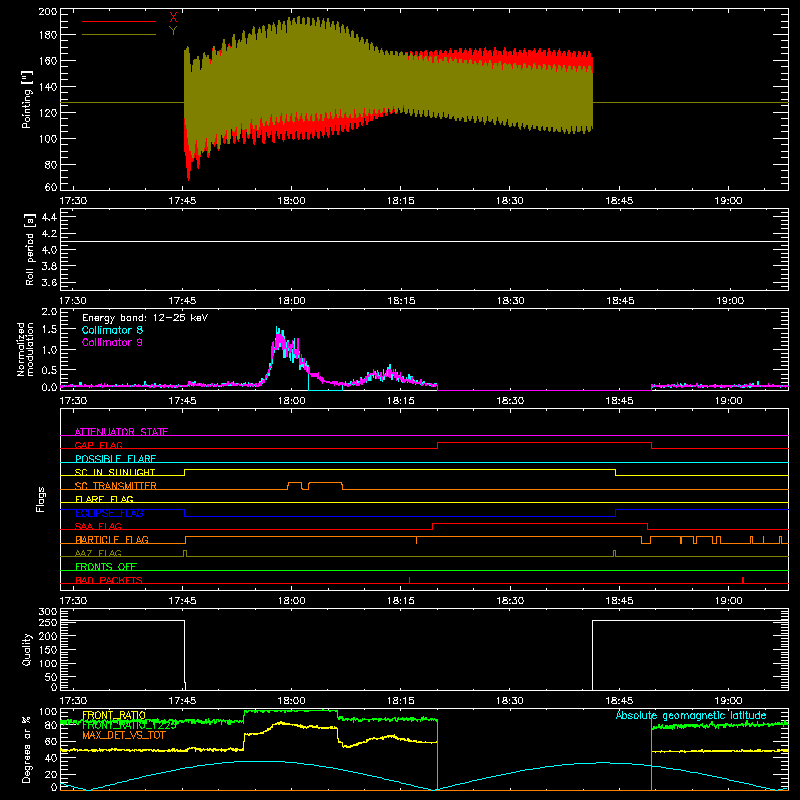Click the Roll period axis title
This screenshot has height=800, width=800.
tap(30, 249)
